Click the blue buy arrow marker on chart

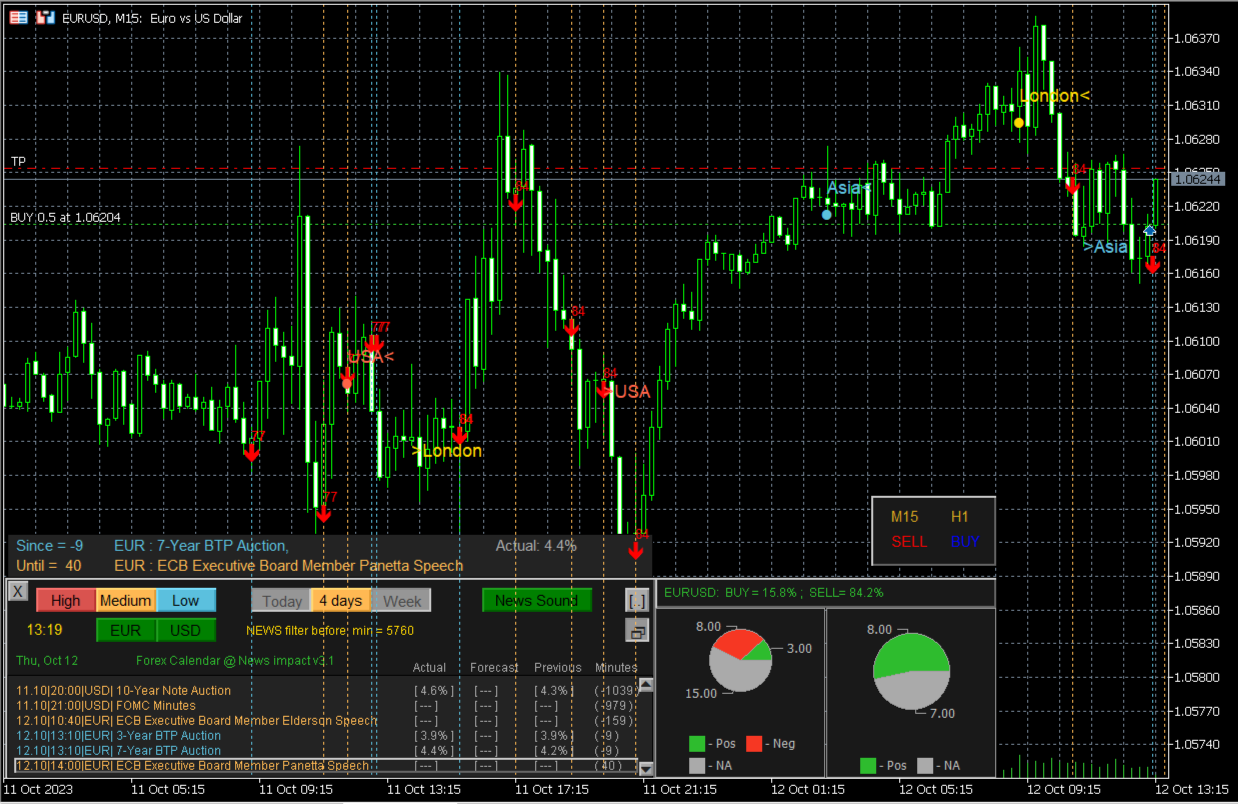coord(1149,231)
